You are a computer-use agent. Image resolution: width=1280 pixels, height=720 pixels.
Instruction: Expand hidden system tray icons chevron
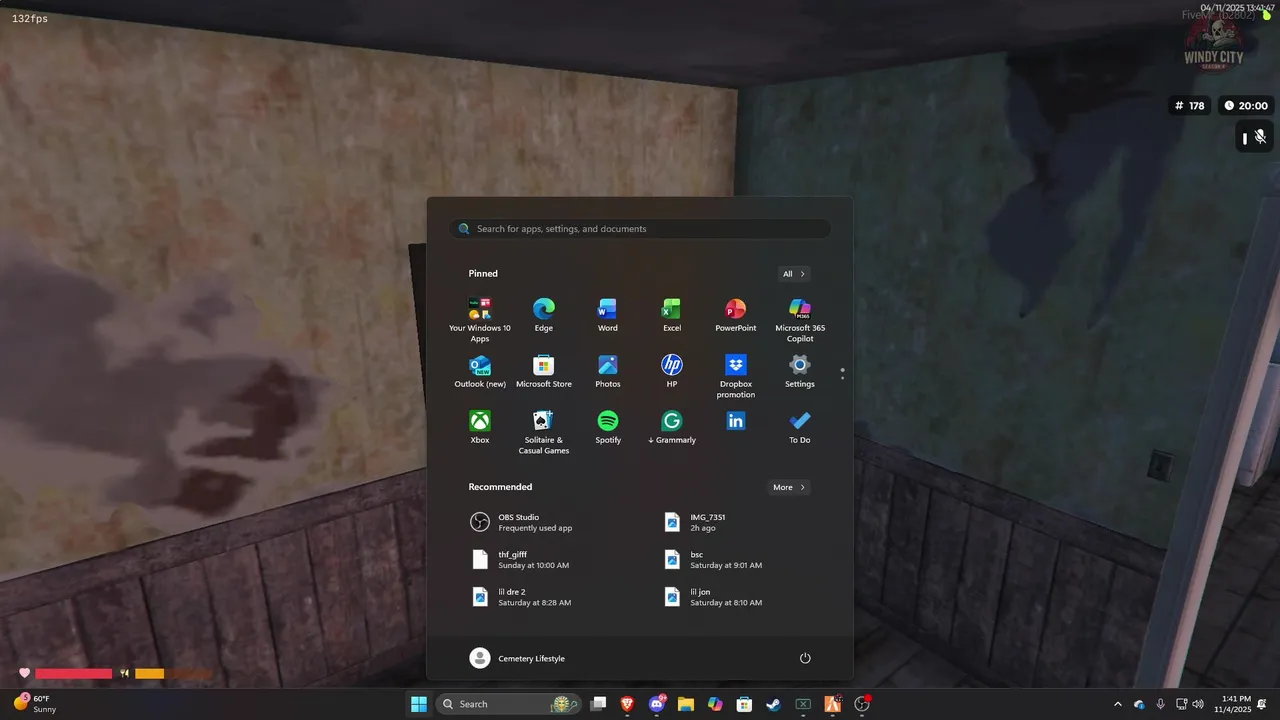coord(1118,704)
